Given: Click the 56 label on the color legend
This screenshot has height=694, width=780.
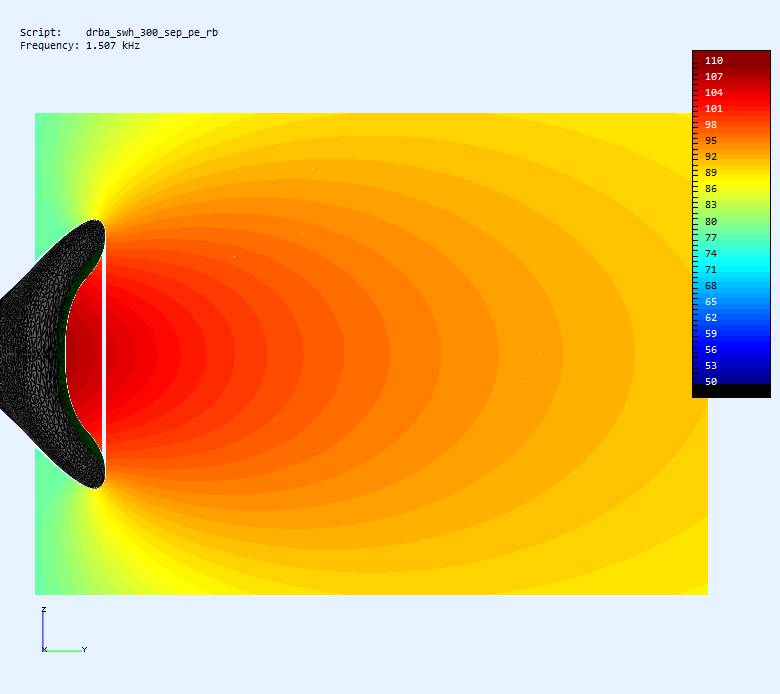Looking at the screenshot, I should pos(711,350).
